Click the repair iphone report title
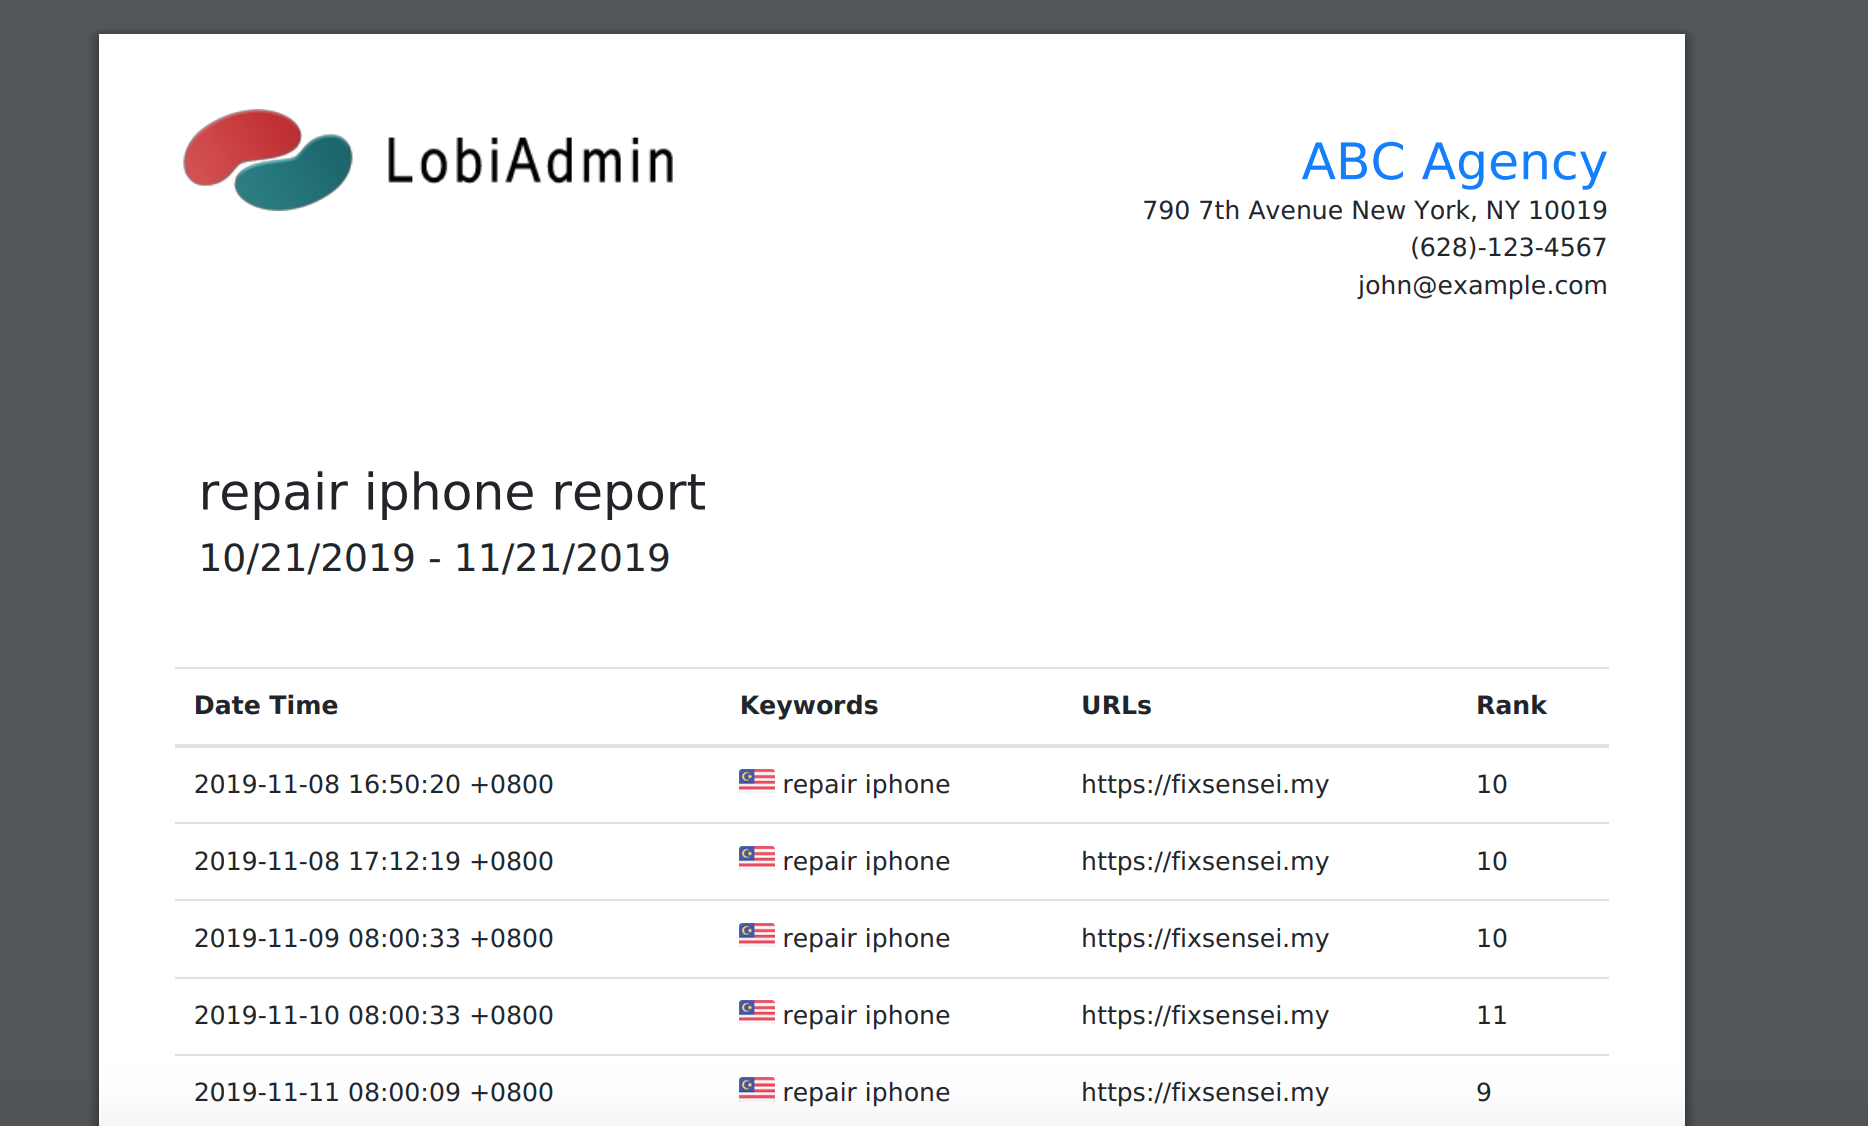The height and width of the screenshot is (1126, 1868). coord(452,493)
